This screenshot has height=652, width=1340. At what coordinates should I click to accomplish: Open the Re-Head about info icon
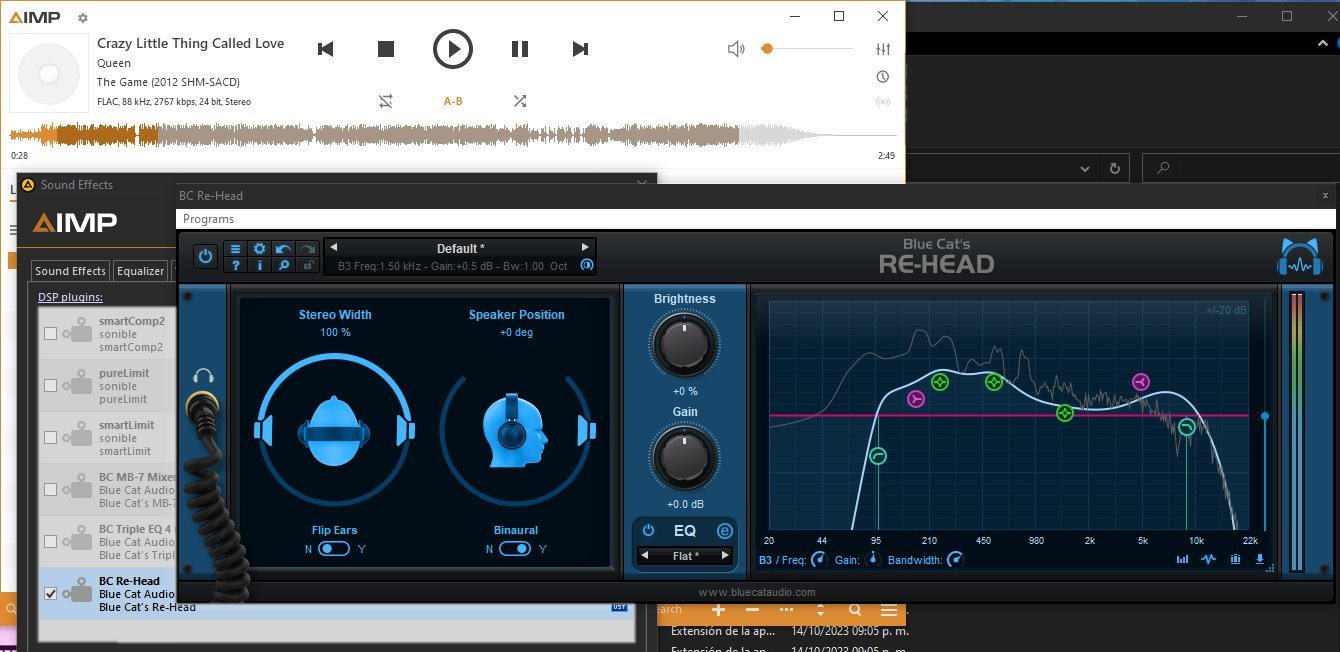click(260, 265)
